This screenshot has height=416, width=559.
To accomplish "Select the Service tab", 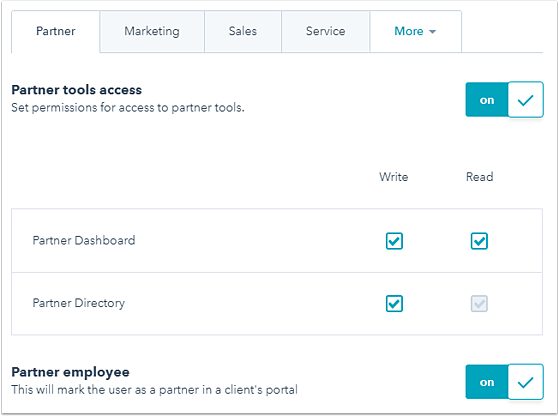I will point(325,31).
